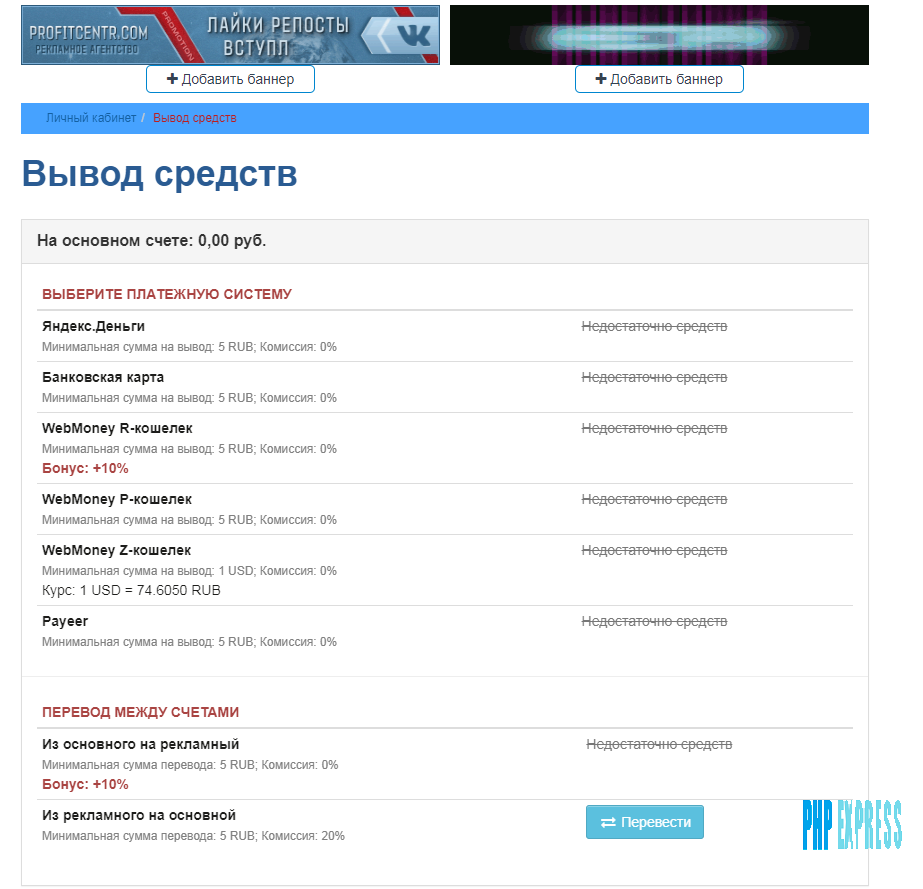Screen dimensions: 923x889
Task: Open the Profitcentr.com advertising banner
Action: click(230, 35)
